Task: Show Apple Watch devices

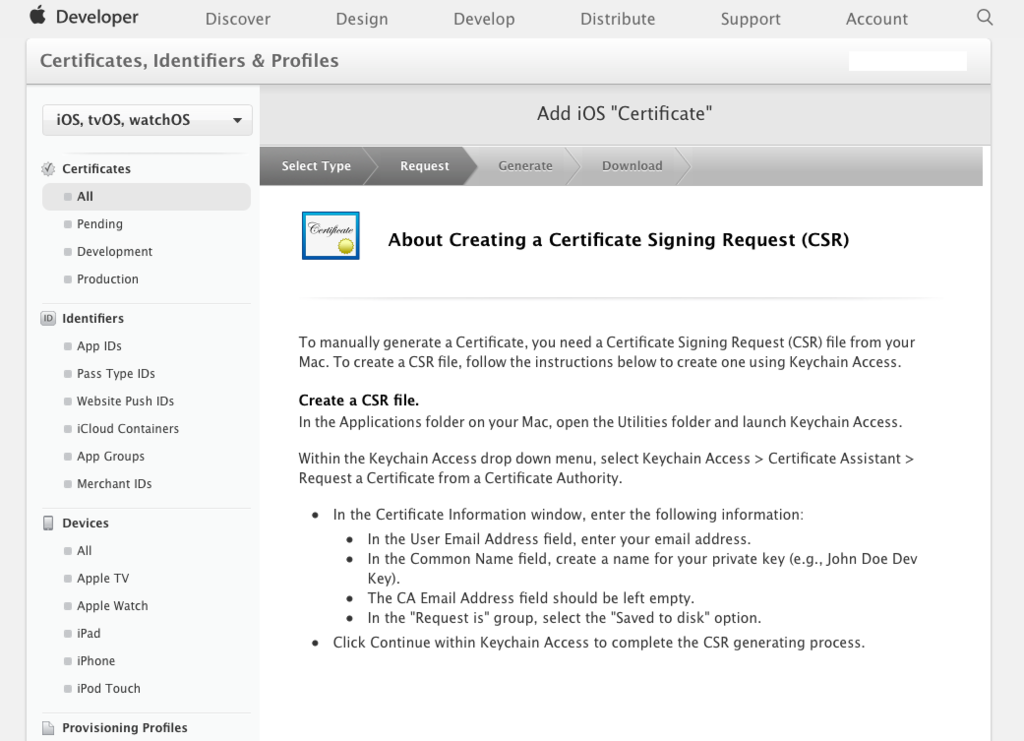Action: [112, 606]
